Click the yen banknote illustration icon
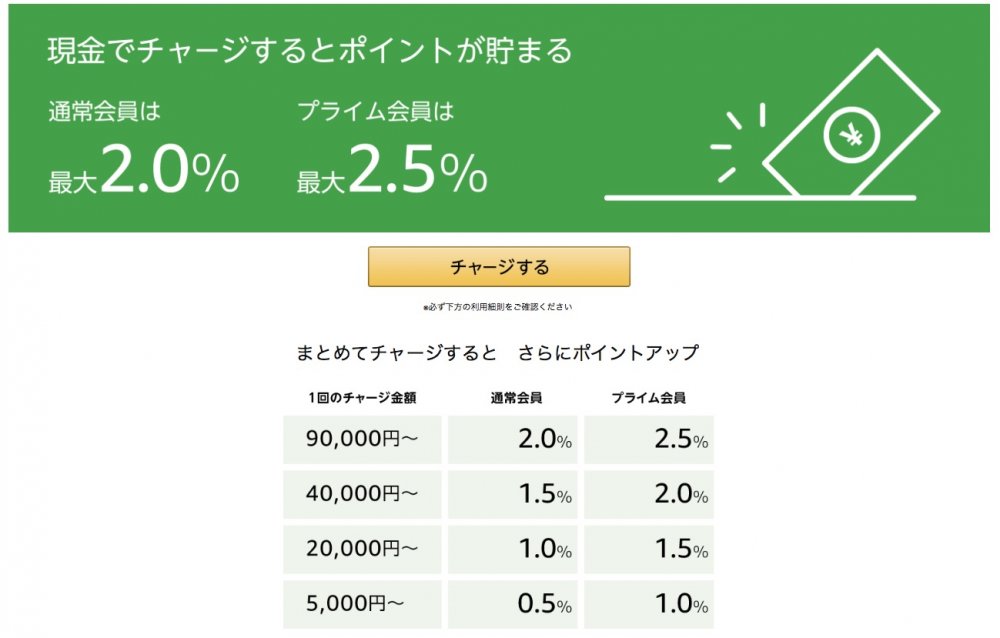Screen dimensions: 1000x638 pyautogui.click(x=851, y=123)
